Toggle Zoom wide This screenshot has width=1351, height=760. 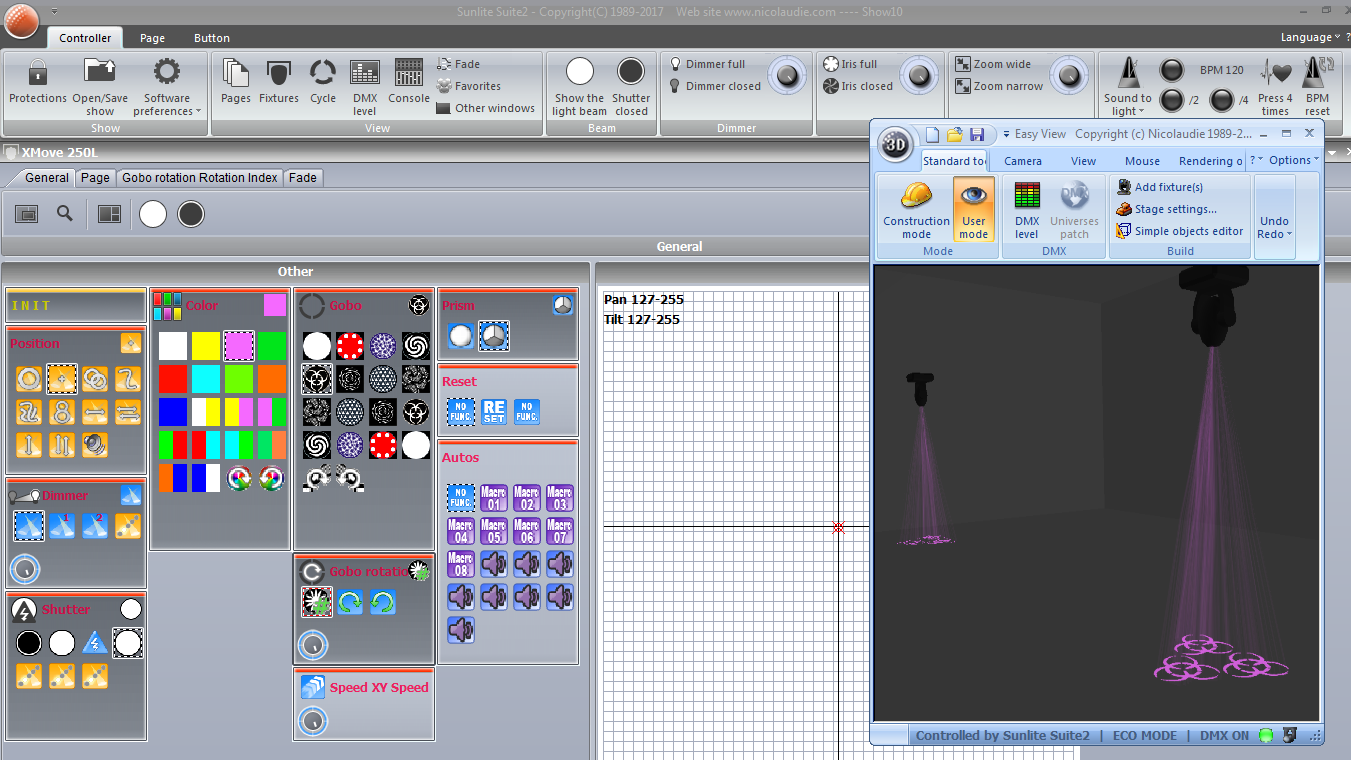(993, 64)
